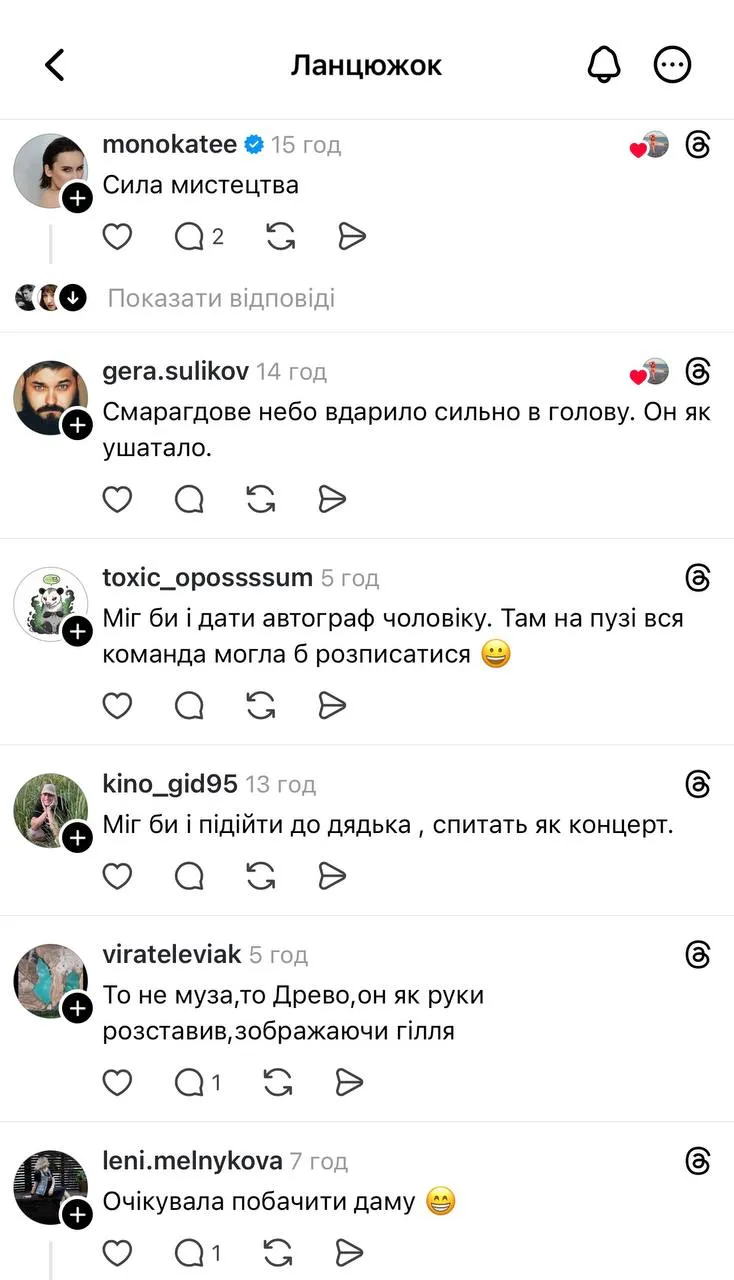The image size is (734, 1280).
Task: Tap the back arrow in header
Action: pyautogui.click(x=55, y=65)
